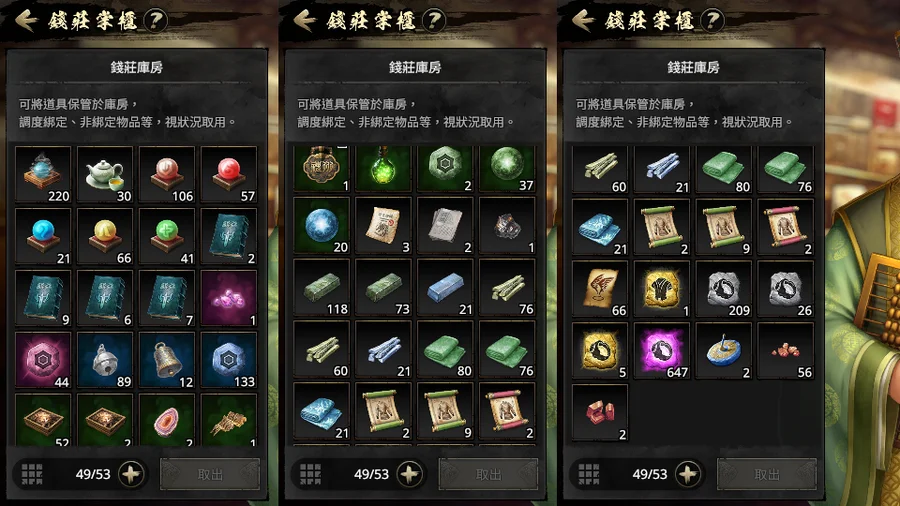This screenshot has height=506, width=900.
Task: Select the green jade sphere showing 37
Action: (507, 168)
